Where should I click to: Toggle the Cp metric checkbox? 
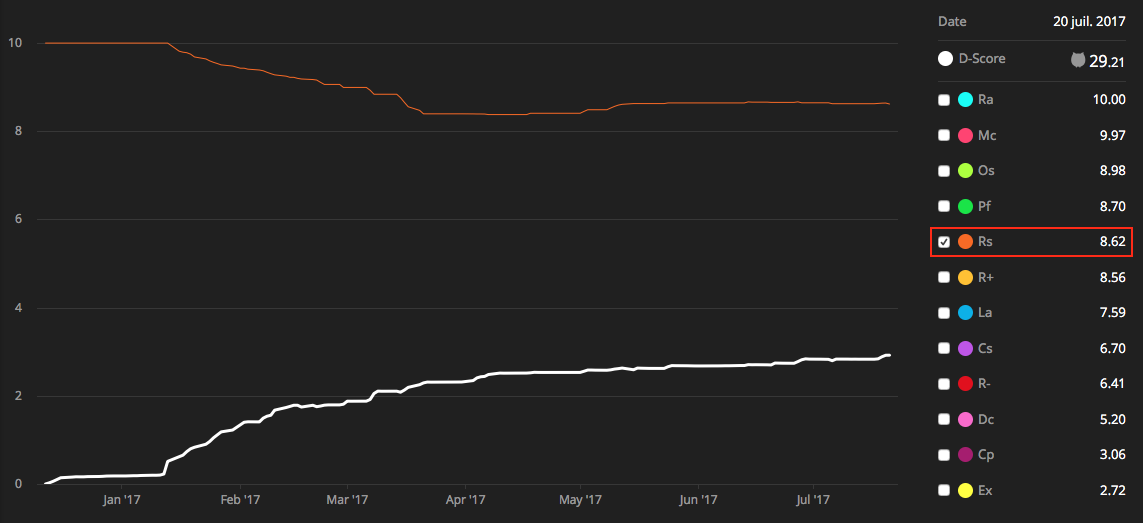[944, 455]
